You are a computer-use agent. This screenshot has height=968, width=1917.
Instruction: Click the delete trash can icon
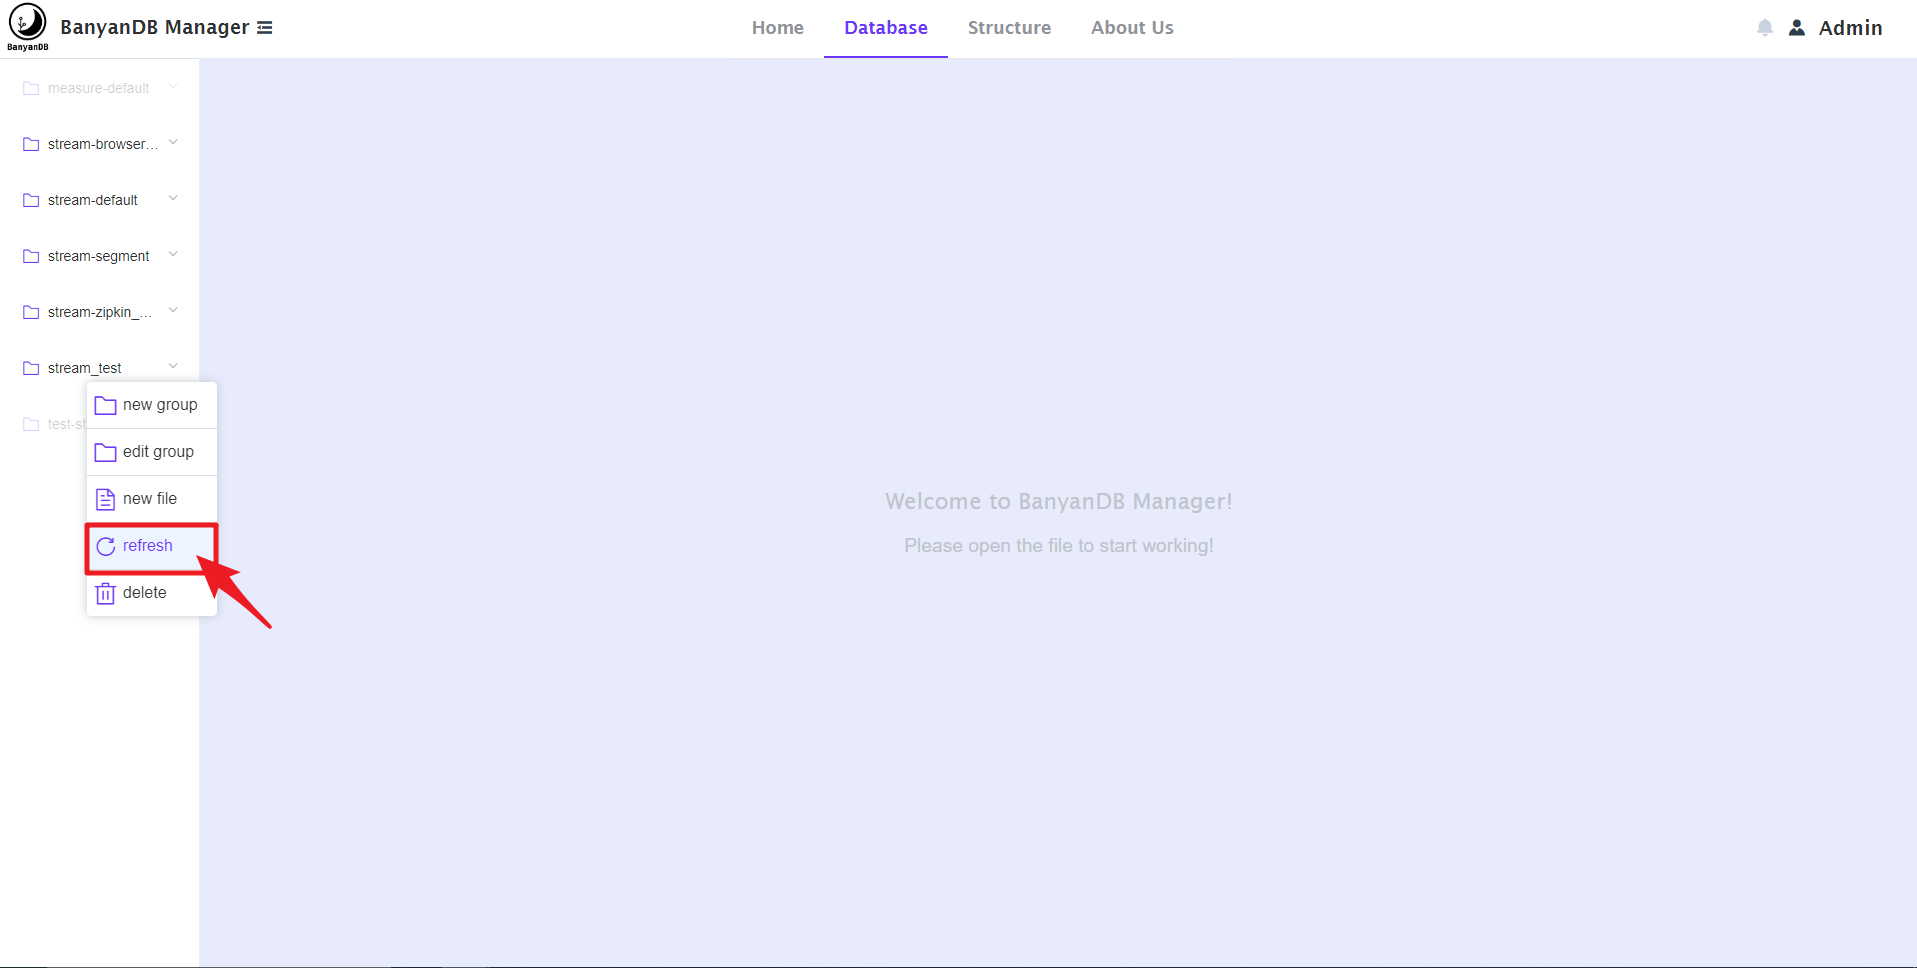[105, 593]
